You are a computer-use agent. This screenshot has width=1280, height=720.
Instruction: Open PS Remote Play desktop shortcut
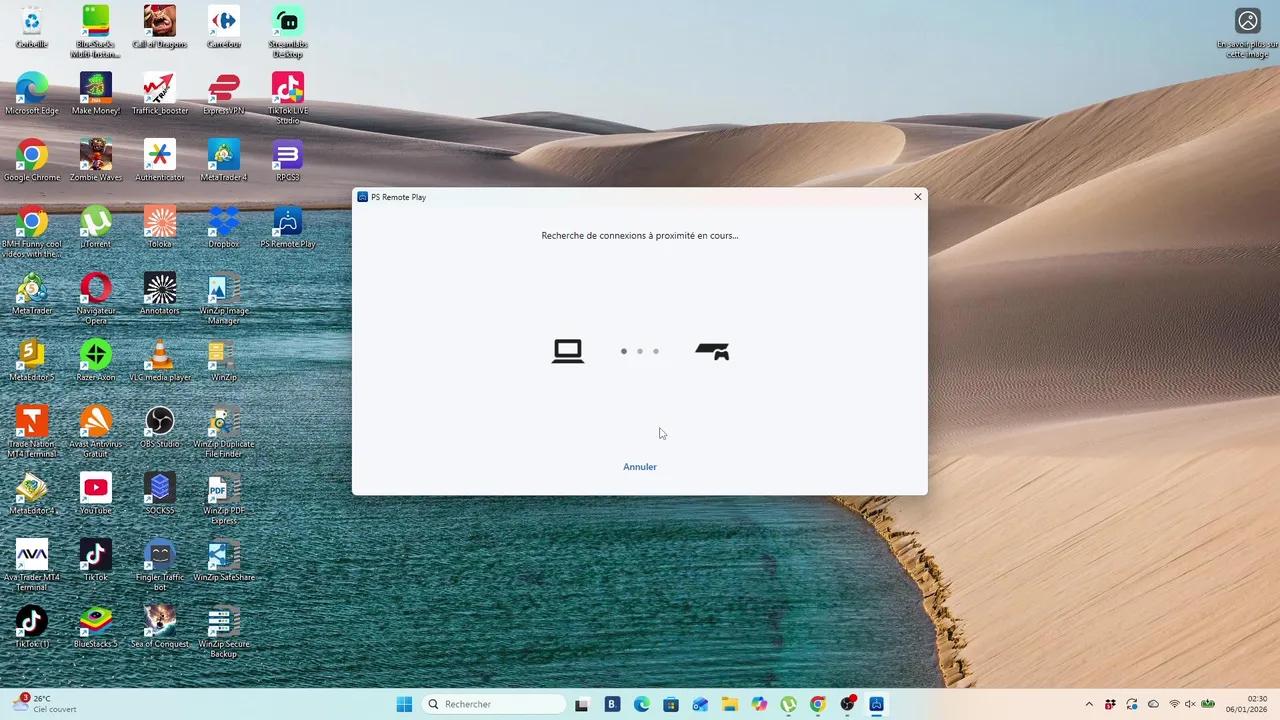pos(288,222)
